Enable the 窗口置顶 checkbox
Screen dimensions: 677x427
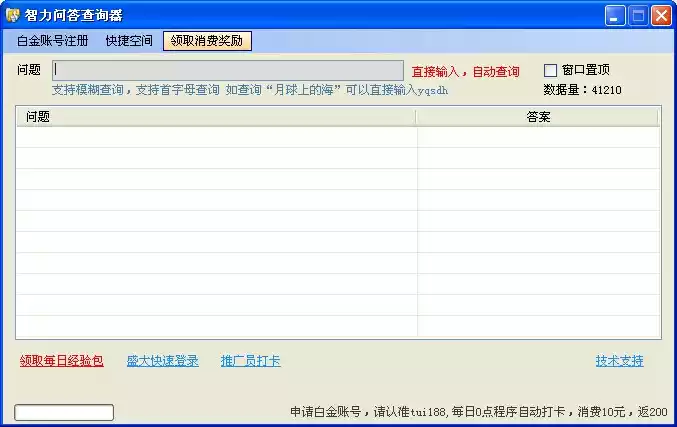pos(550,70)
